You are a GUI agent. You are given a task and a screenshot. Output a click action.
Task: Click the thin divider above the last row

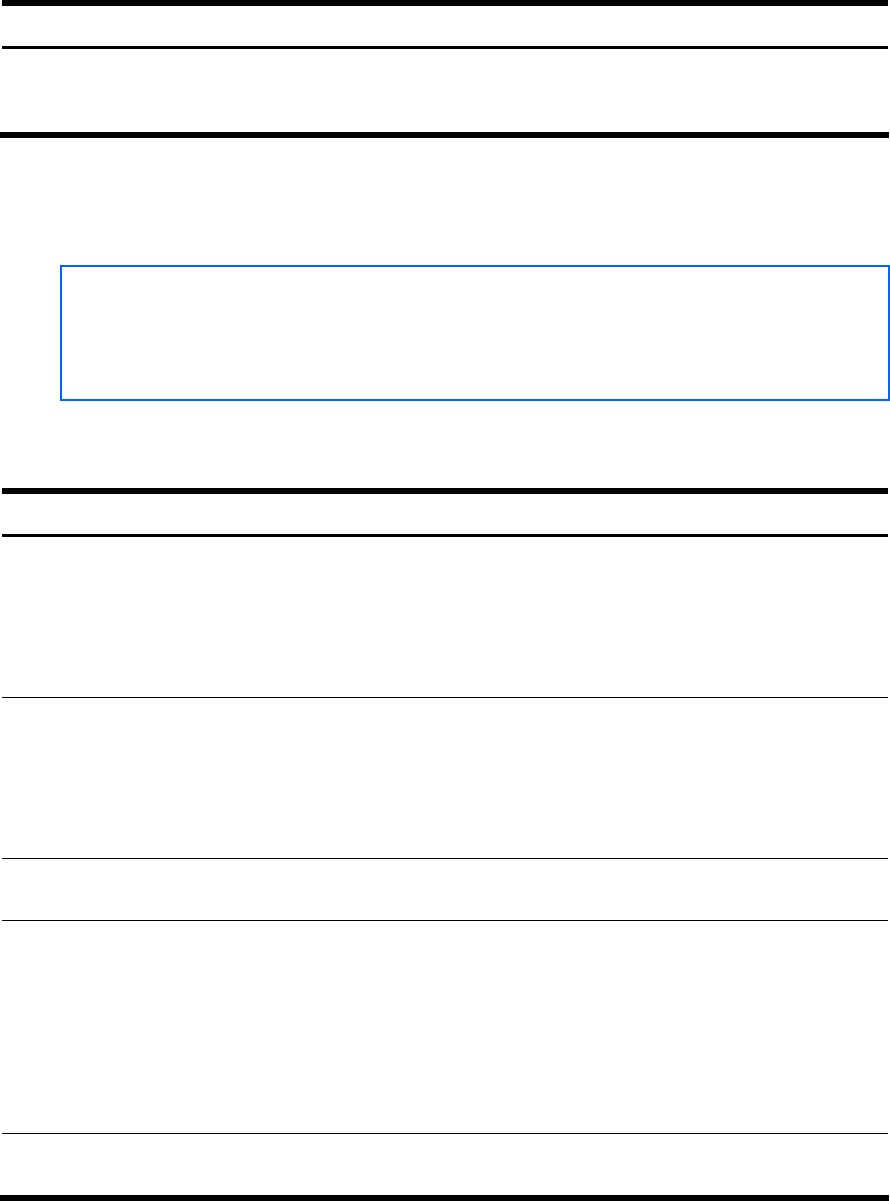click(445, 1133)
